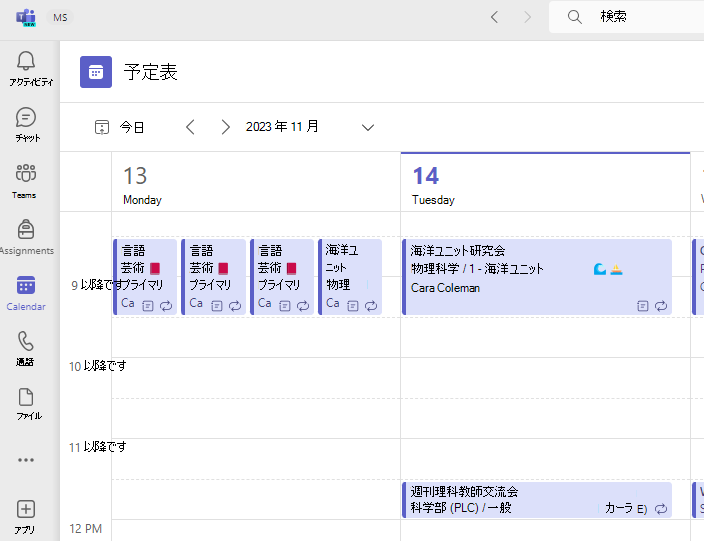This screenshot has width=704, height=541.
Task: Click 物理科学 / 1 - 海洋ユニット channel text
Action: [x=477, y=268]
